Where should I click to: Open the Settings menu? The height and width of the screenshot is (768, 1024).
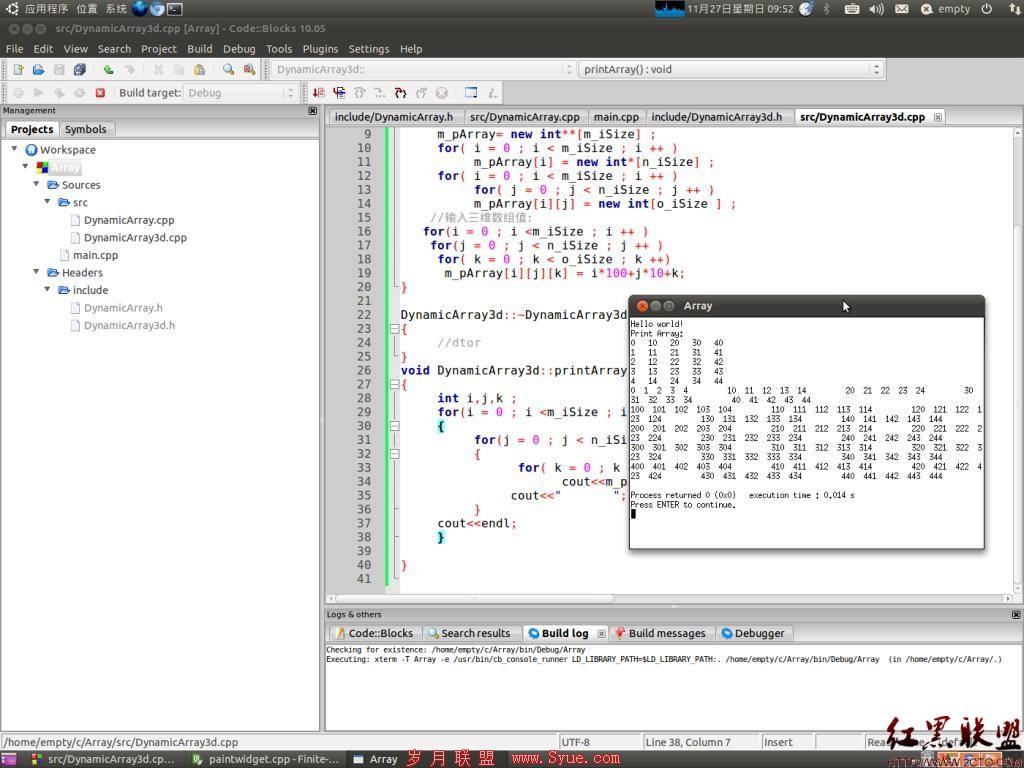coord(368,49)
